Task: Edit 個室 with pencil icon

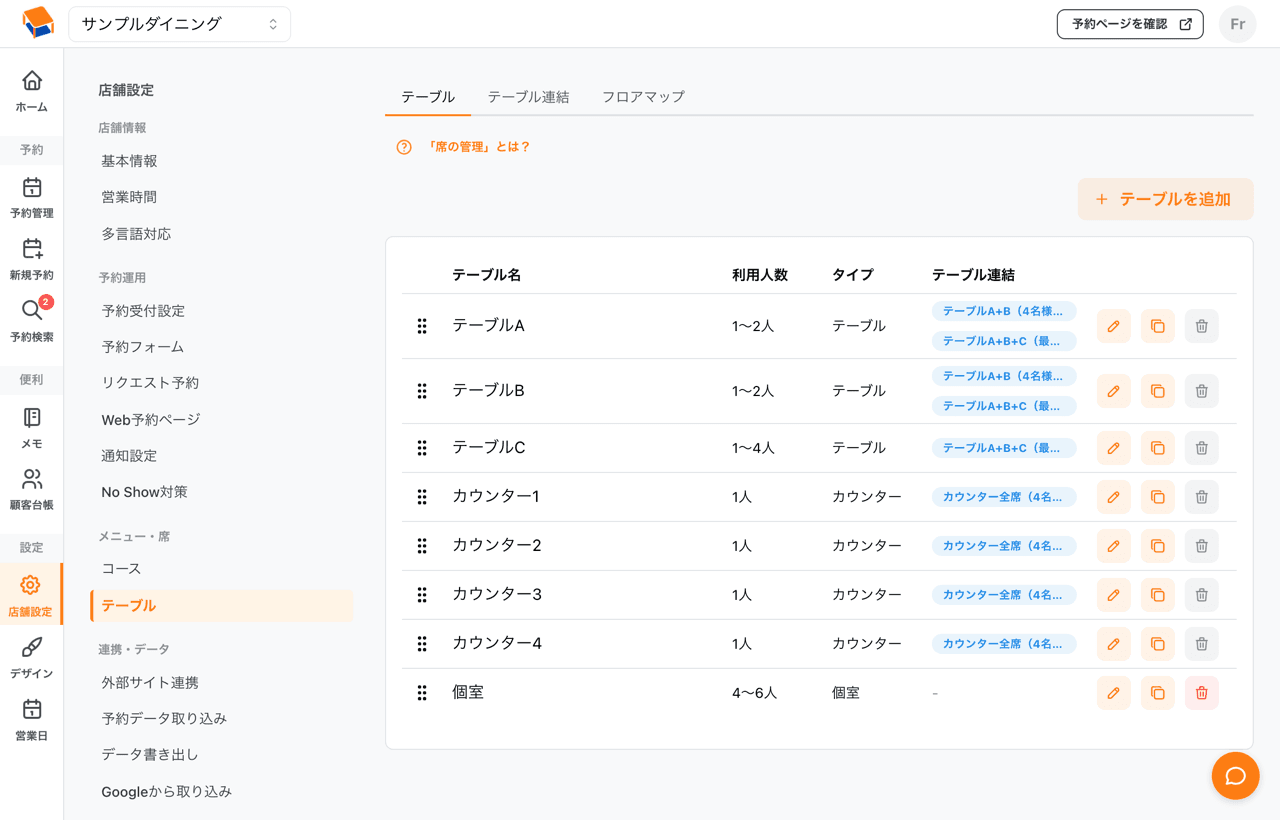Action: click(x=1114, y=693)
